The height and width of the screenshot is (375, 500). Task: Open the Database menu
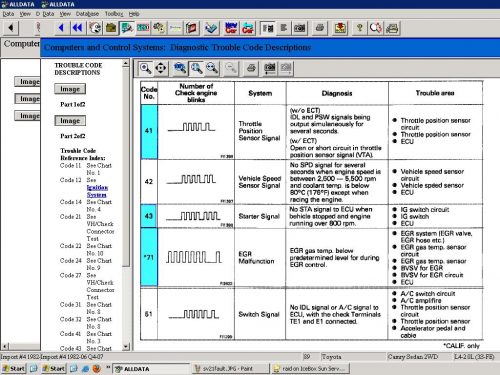87,14
